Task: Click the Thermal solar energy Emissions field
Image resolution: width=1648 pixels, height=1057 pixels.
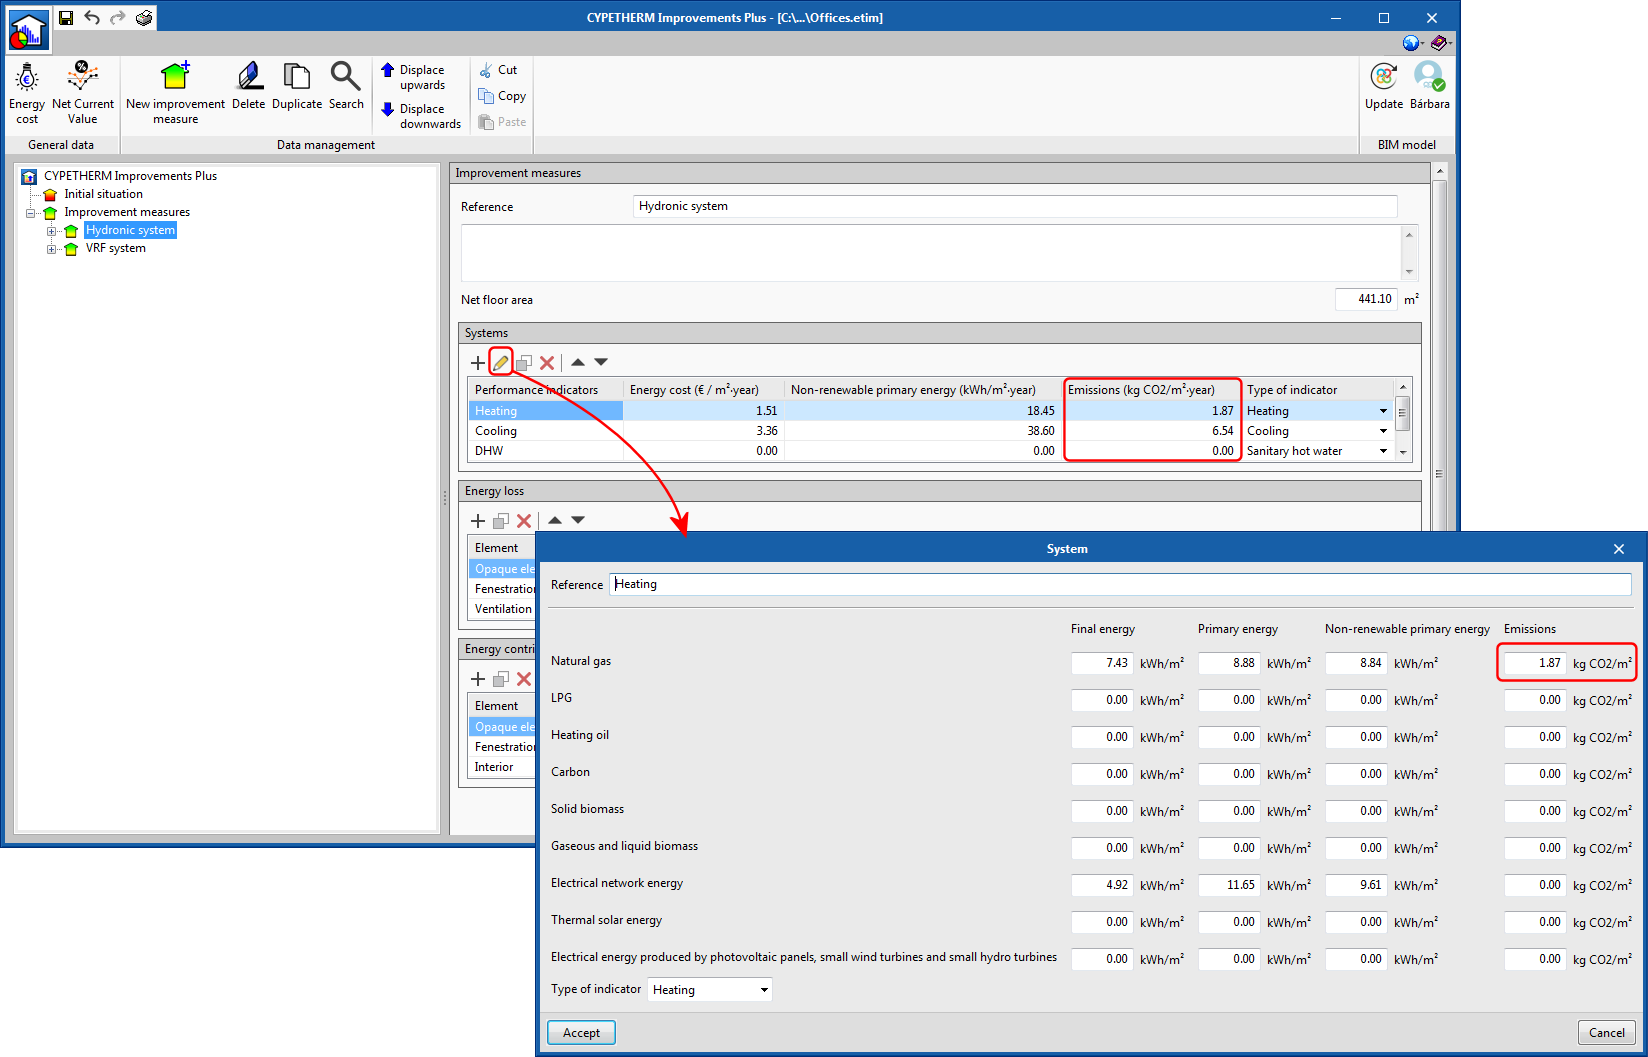Action: pyautogui.click(x=1535, y=922)
